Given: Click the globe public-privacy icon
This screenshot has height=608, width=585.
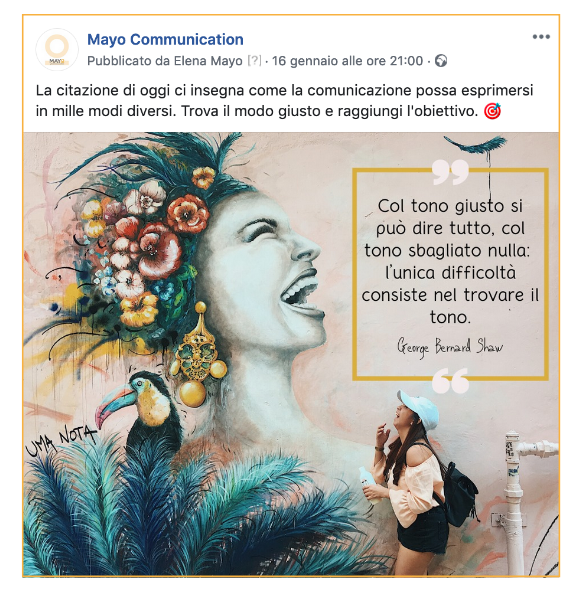Looking at the screenshot, I should (x=441, y=61).
